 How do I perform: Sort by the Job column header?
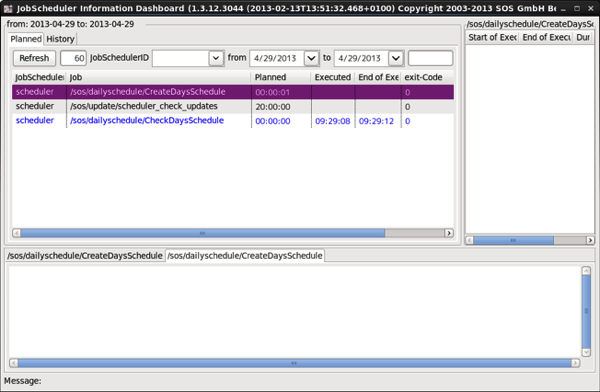click(159, 77)
